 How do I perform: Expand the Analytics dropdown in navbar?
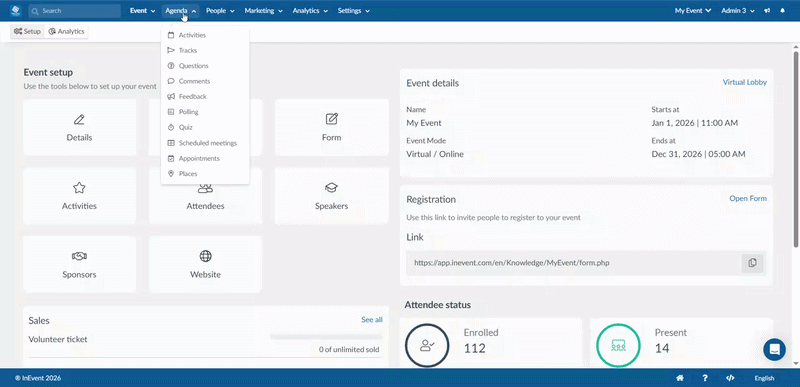click(310, 11)
